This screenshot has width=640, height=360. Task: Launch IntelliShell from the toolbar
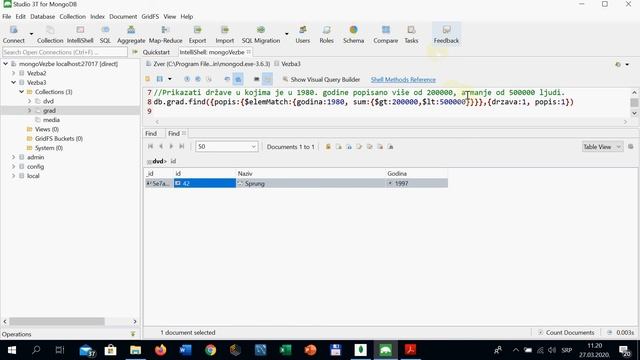coord(80,34)
